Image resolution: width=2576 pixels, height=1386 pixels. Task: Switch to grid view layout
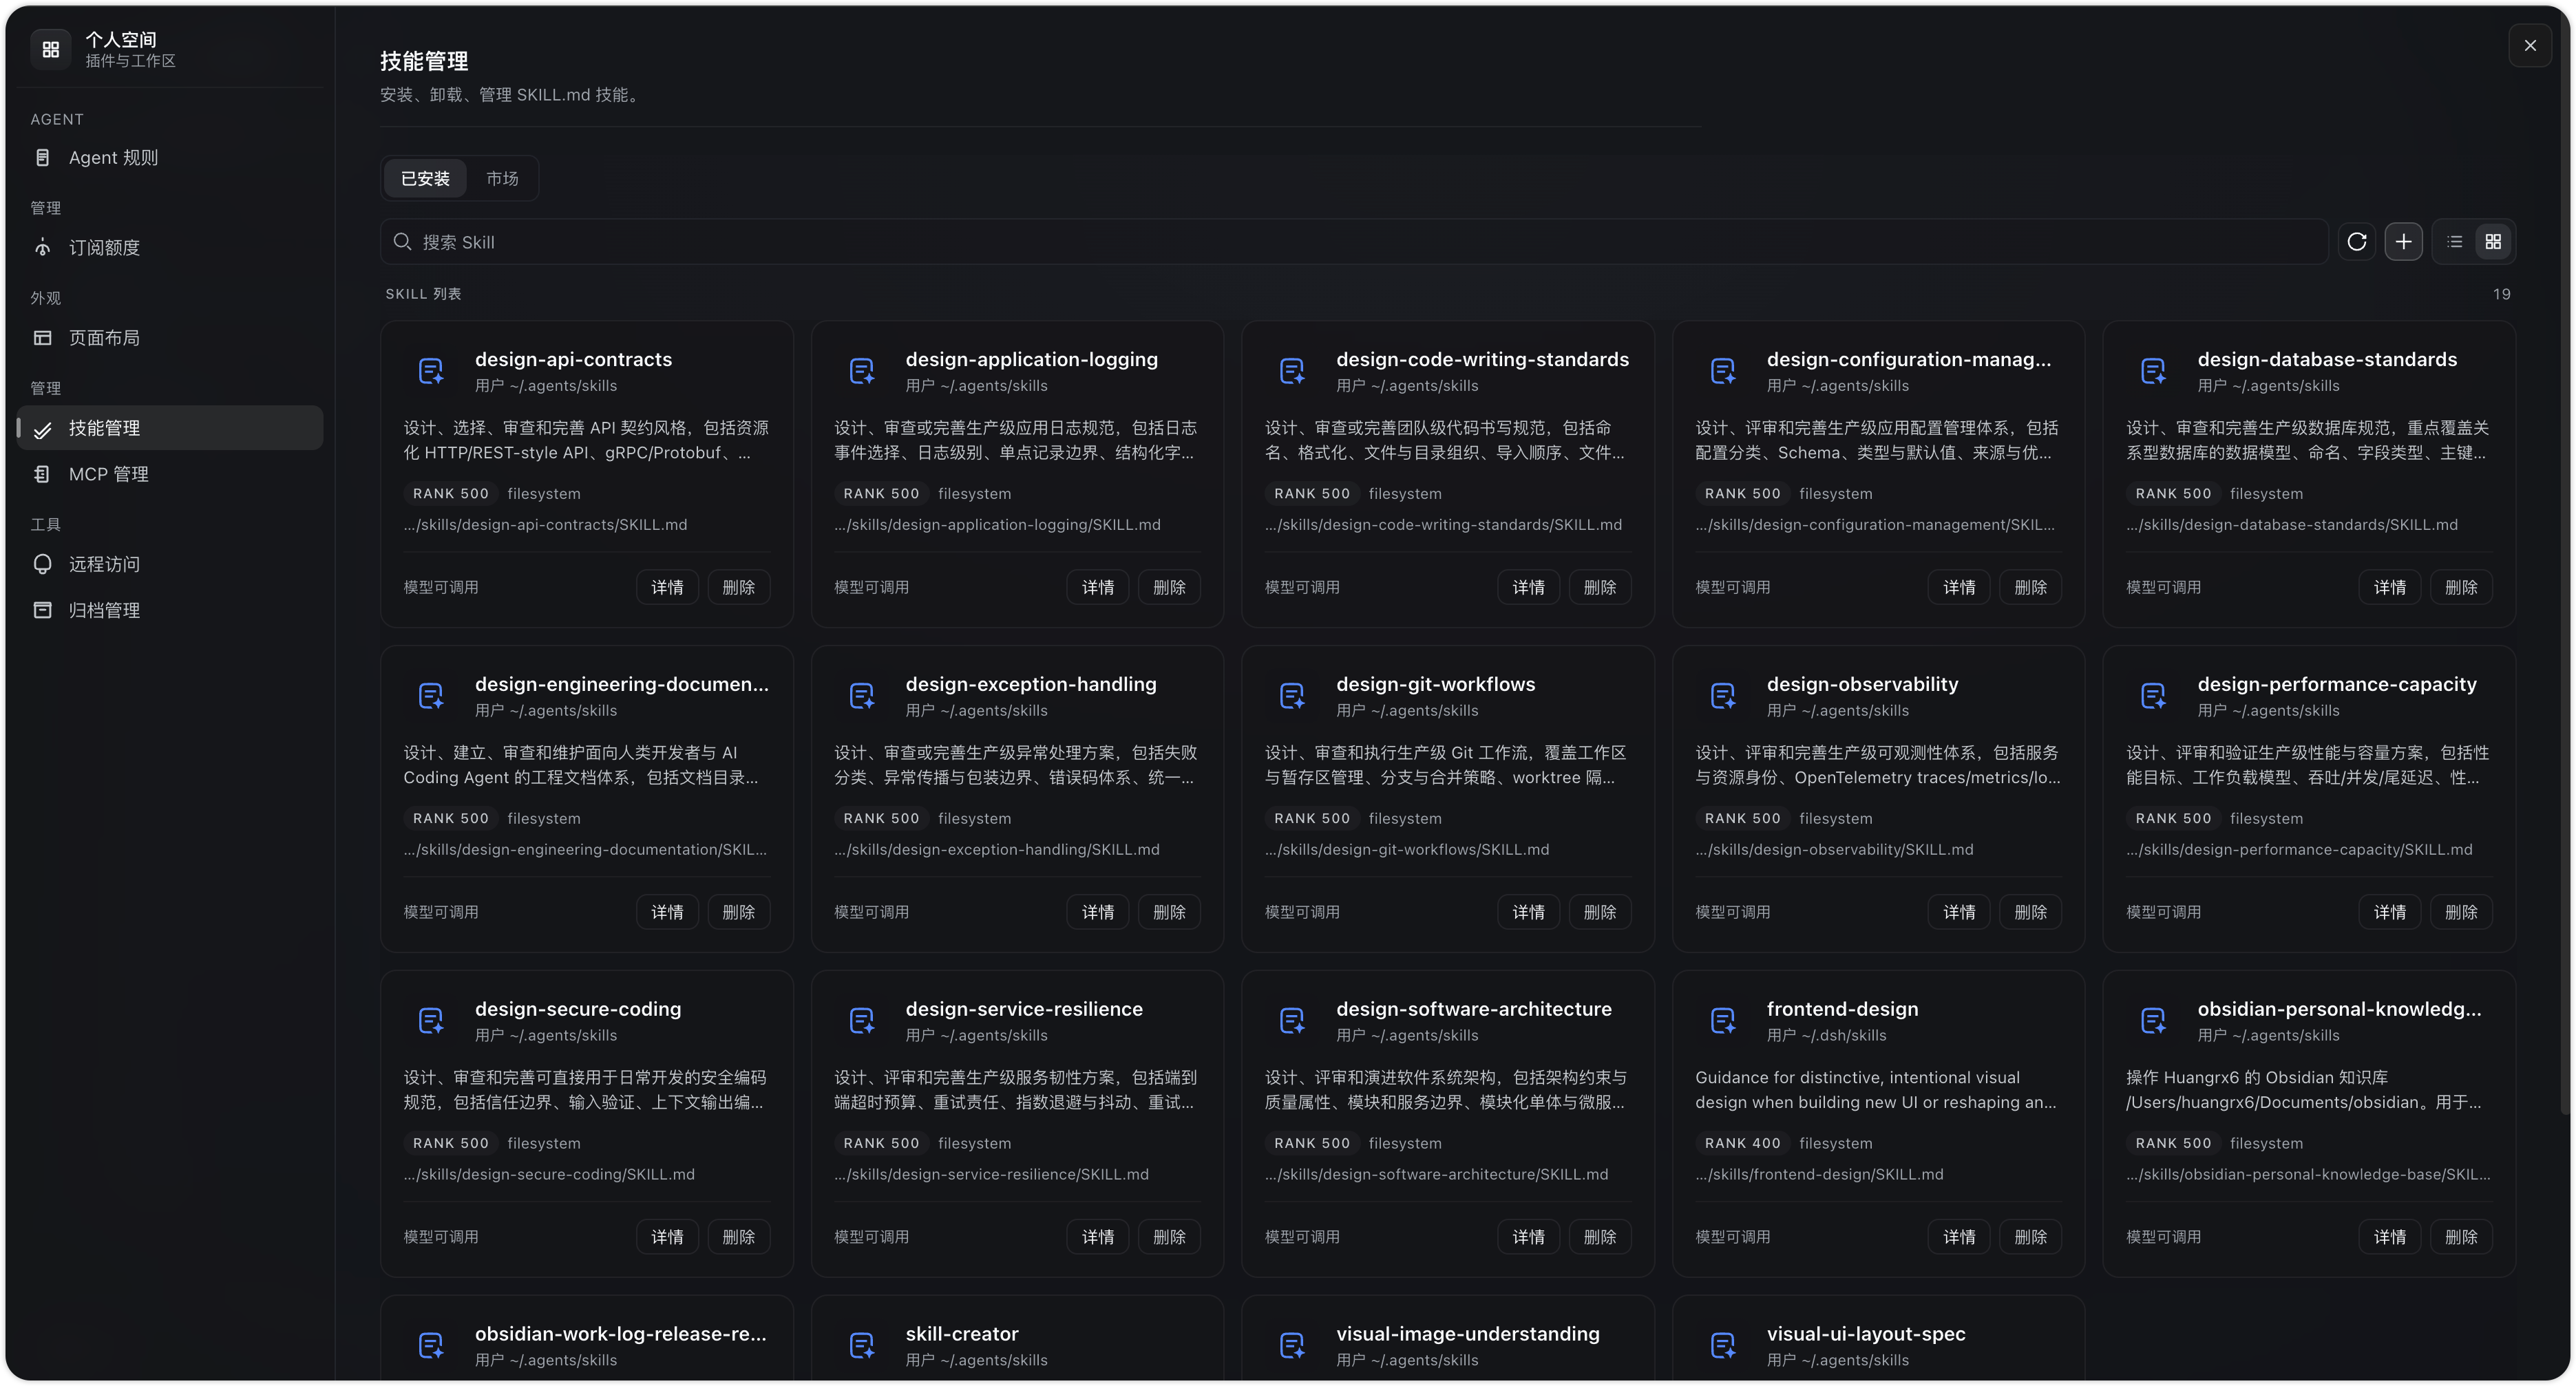(2493, 242)
